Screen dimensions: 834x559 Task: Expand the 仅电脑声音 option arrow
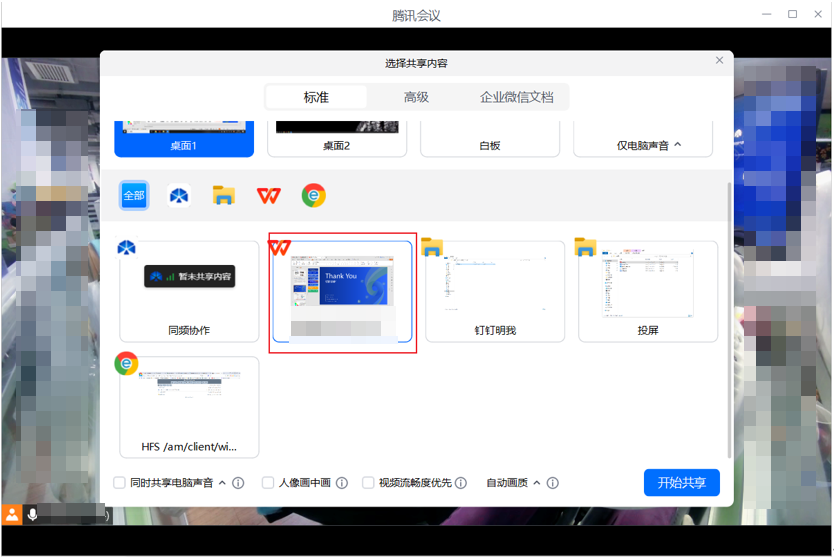[x=677, y=145]
